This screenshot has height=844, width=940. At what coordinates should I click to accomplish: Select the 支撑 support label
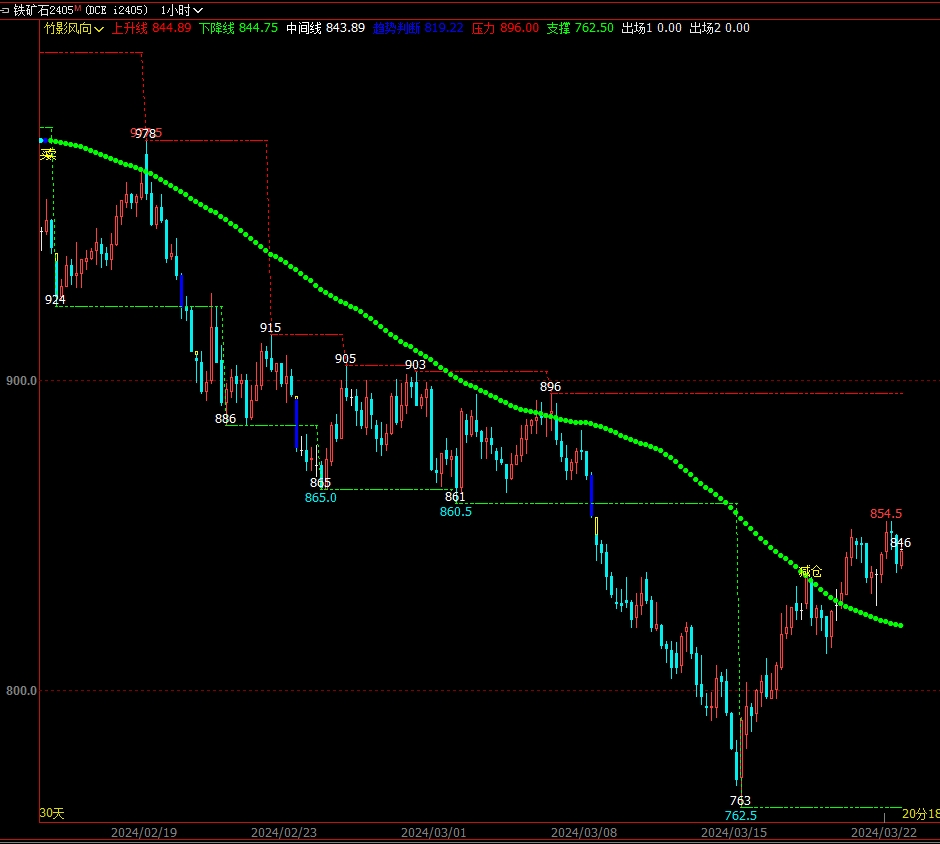[x=558, y=28]
